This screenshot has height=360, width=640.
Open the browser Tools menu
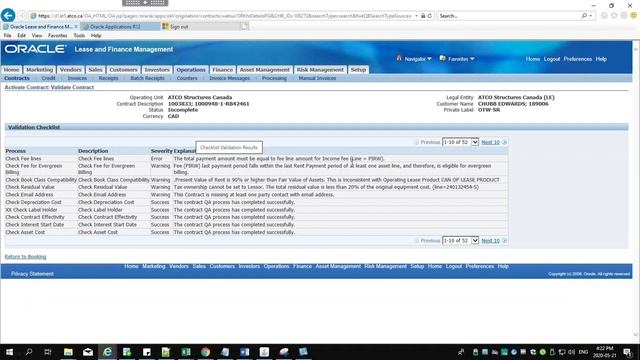(79, 36)
